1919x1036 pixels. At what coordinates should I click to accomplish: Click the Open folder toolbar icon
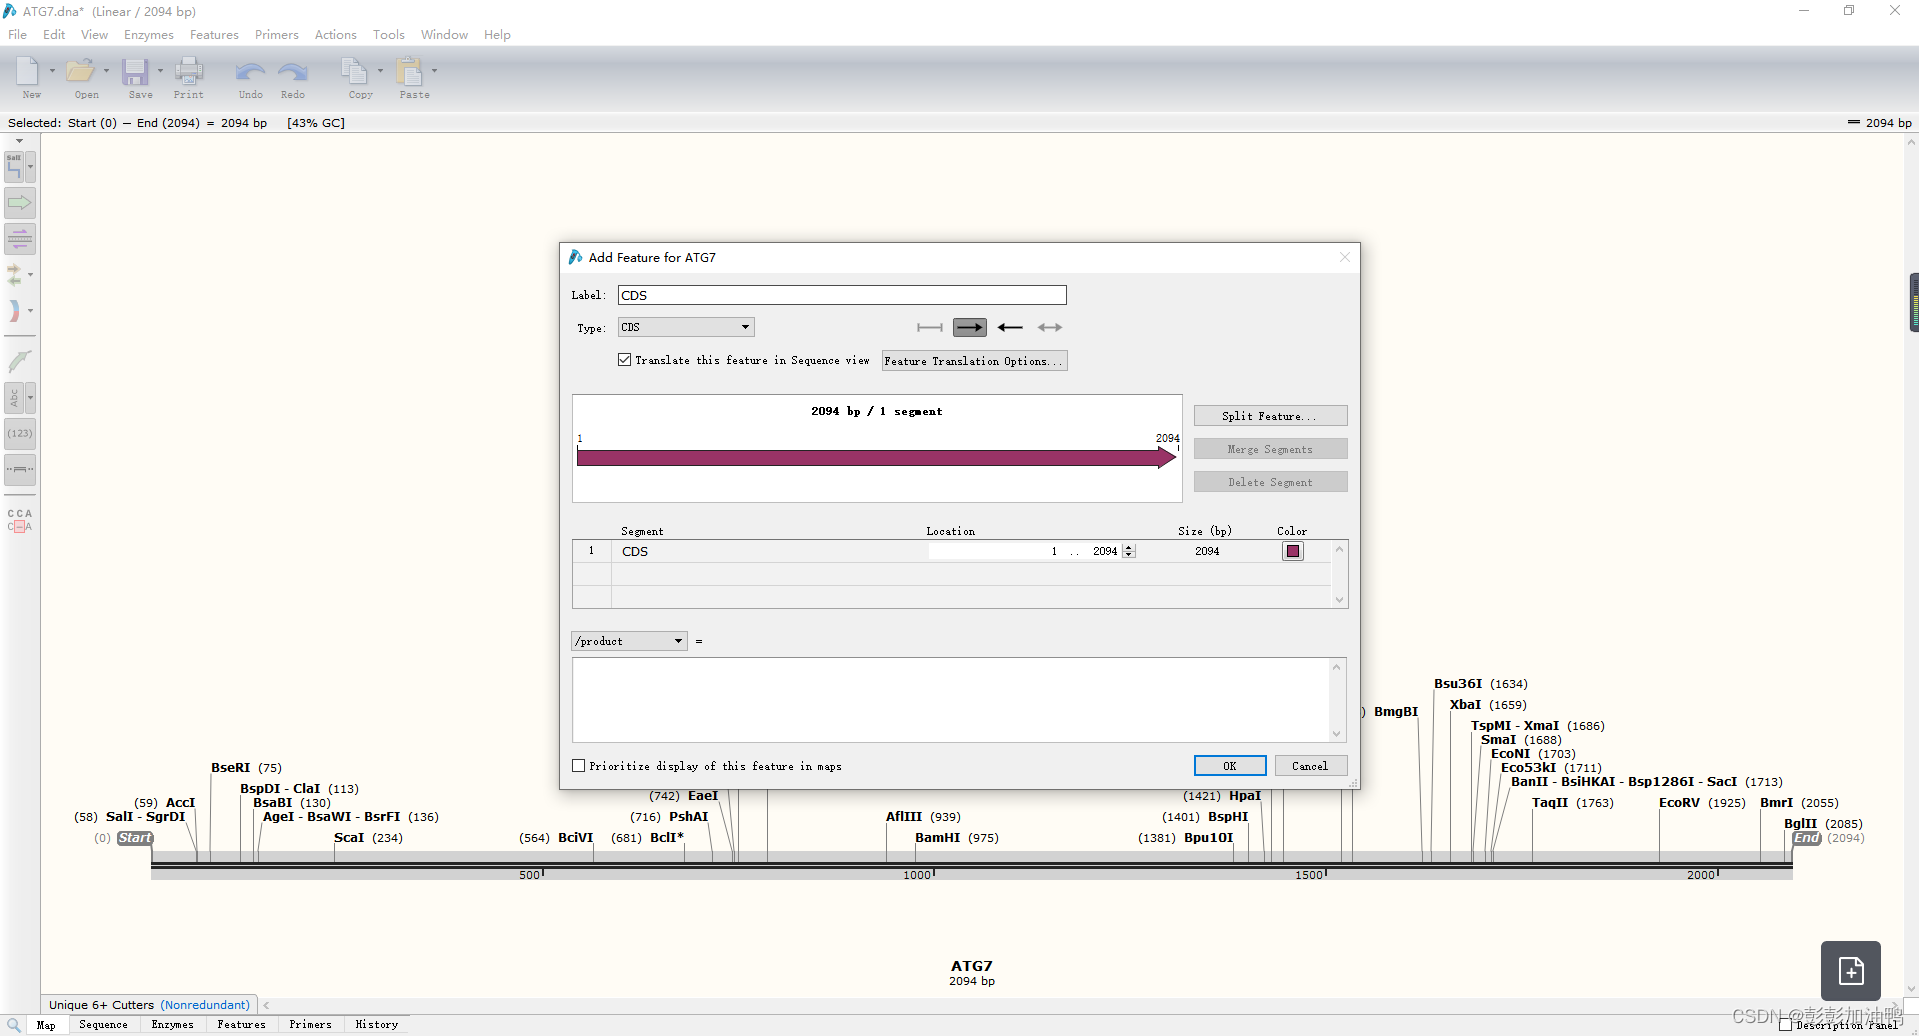pyautogui.click(x=80, y=72)
